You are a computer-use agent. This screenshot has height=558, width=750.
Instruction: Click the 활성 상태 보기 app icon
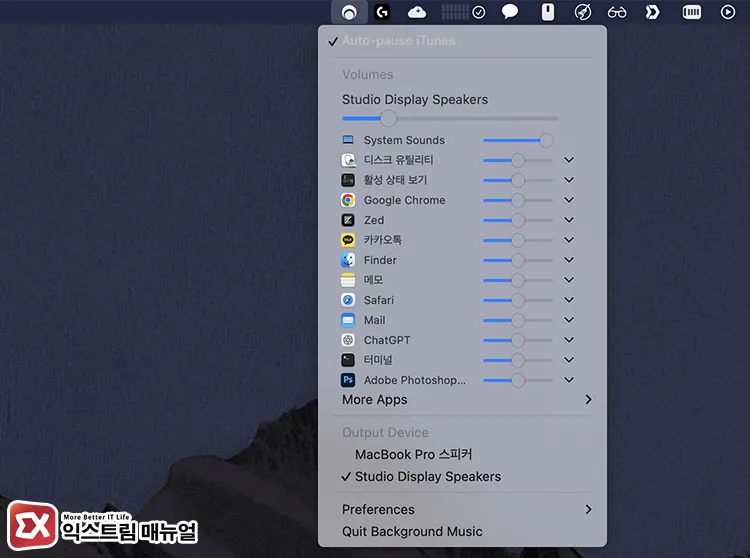point(348,180)
